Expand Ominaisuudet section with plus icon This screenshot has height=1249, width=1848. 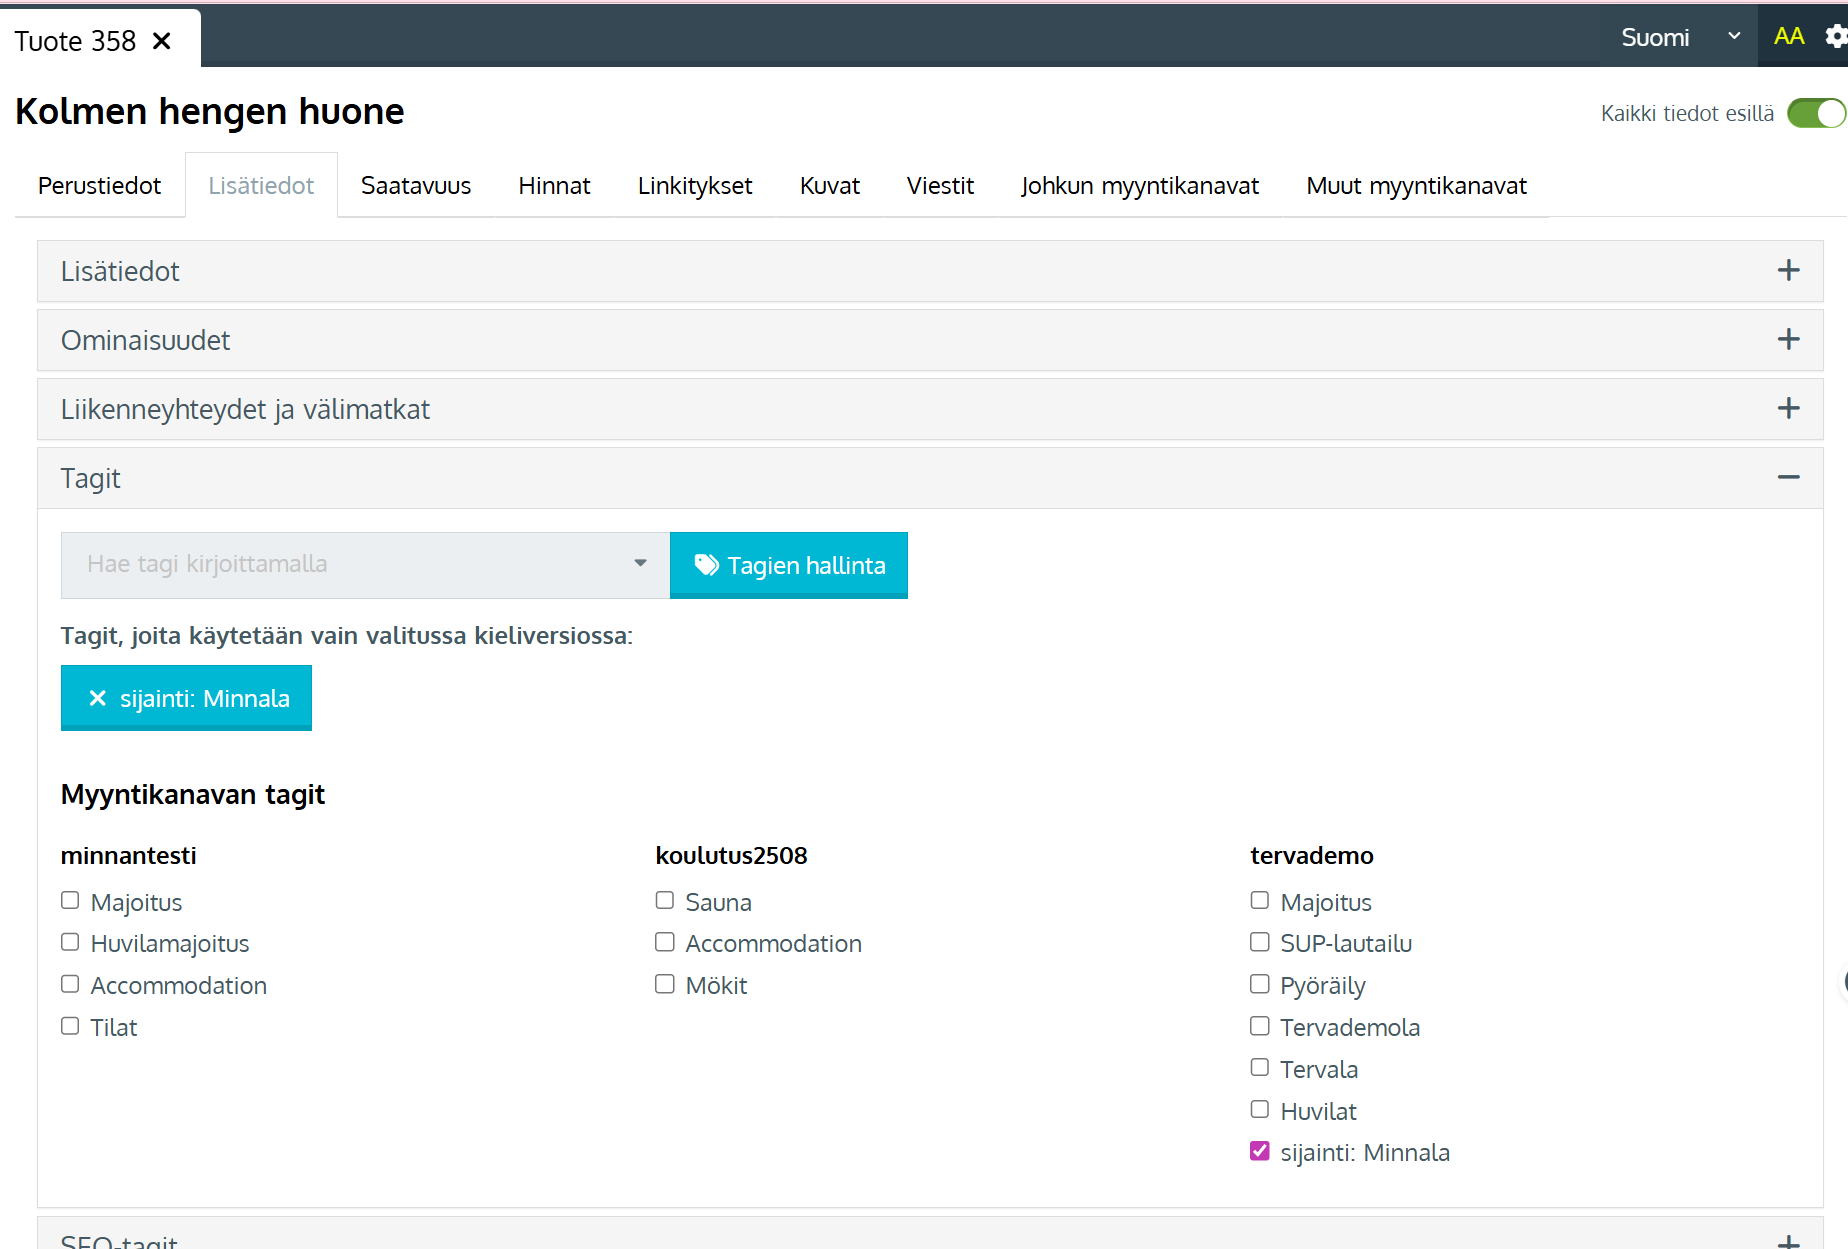tap(1789, 340)
